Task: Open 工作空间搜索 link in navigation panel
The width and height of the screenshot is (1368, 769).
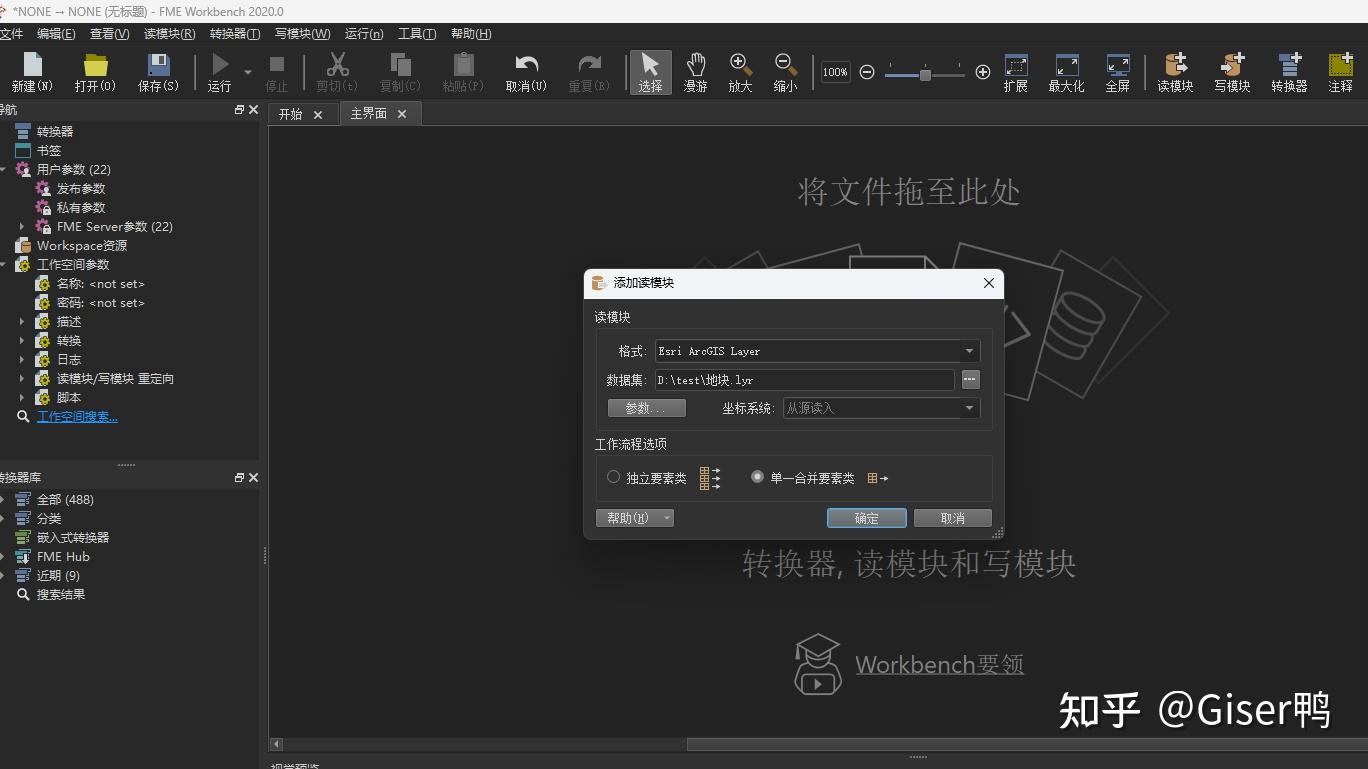Action: click(x=77, y=416)
